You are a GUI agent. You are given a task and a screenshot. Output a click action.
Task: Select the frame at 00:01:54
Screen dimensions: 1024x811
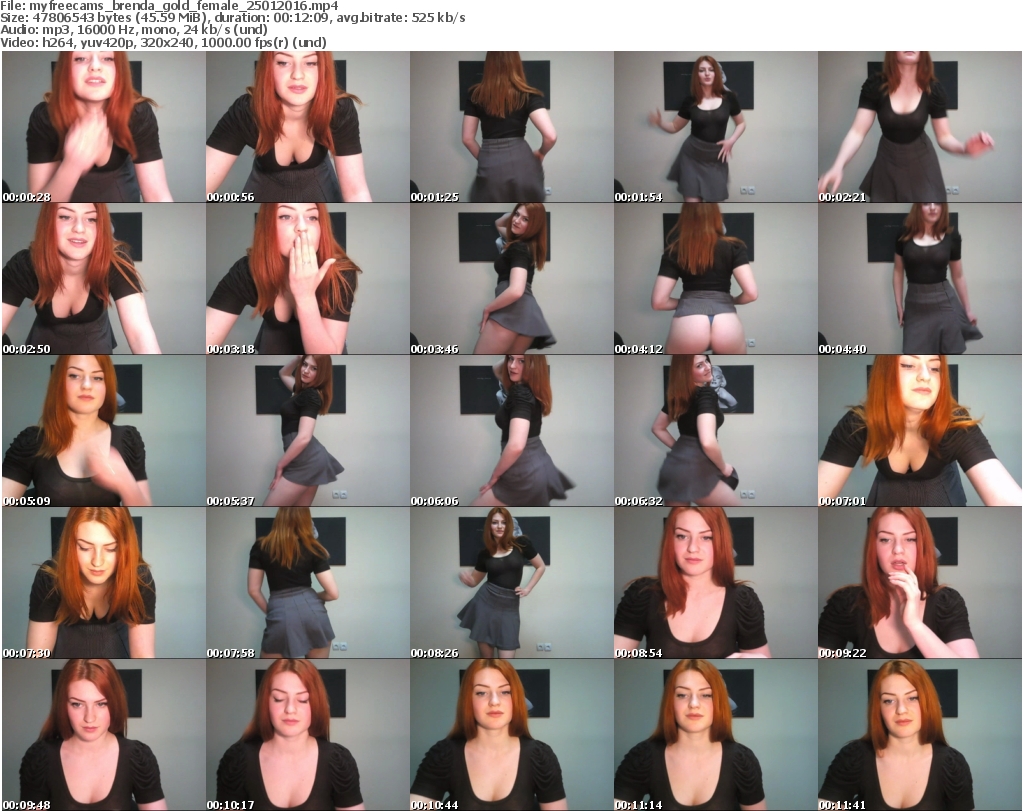coord(715,127)
